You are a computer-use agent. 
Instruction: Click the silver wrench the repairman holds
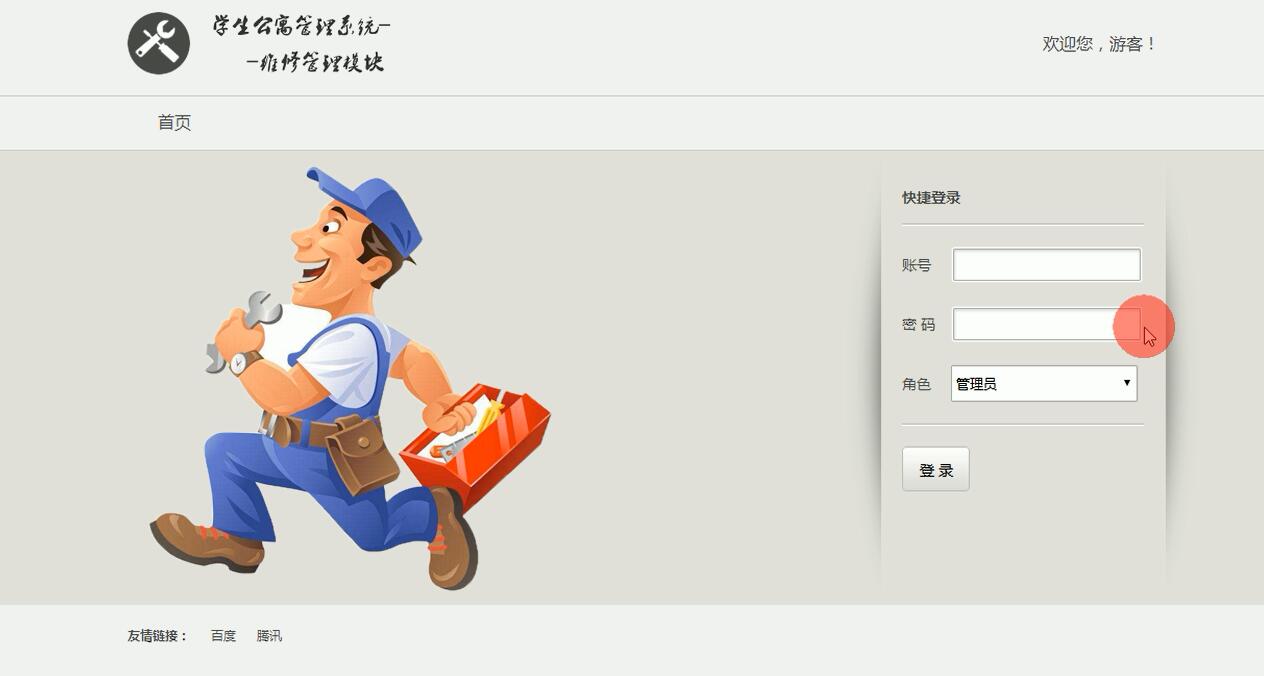coord(243,330)
